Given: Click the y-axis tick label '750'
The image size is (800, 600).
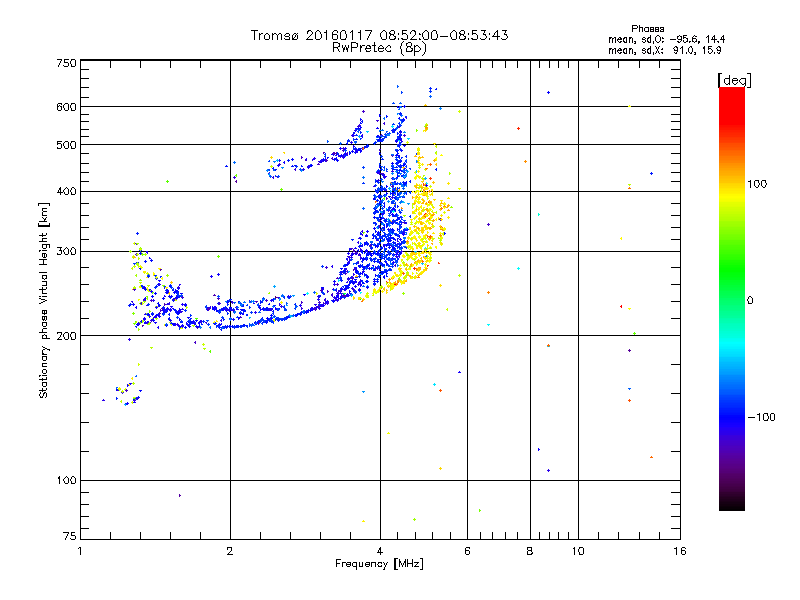Looking at the screenshot, I should (66, 63).
